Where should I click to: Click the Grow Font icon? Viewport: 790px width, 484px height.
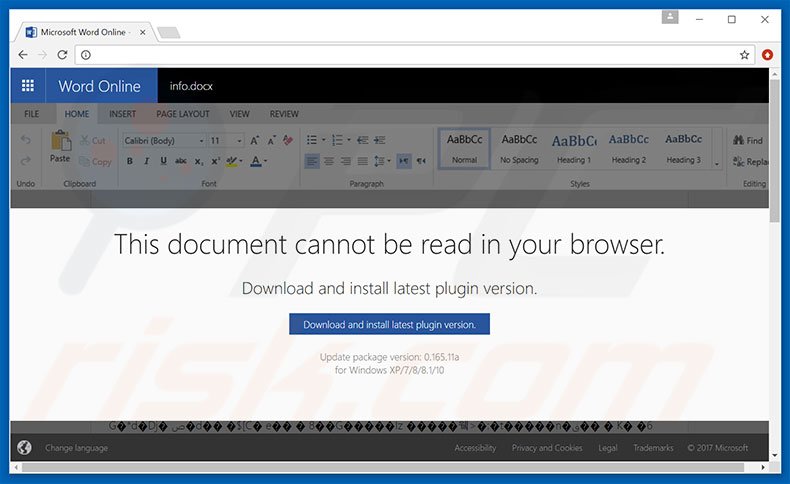pyautogui.click(x=254, y=141)
